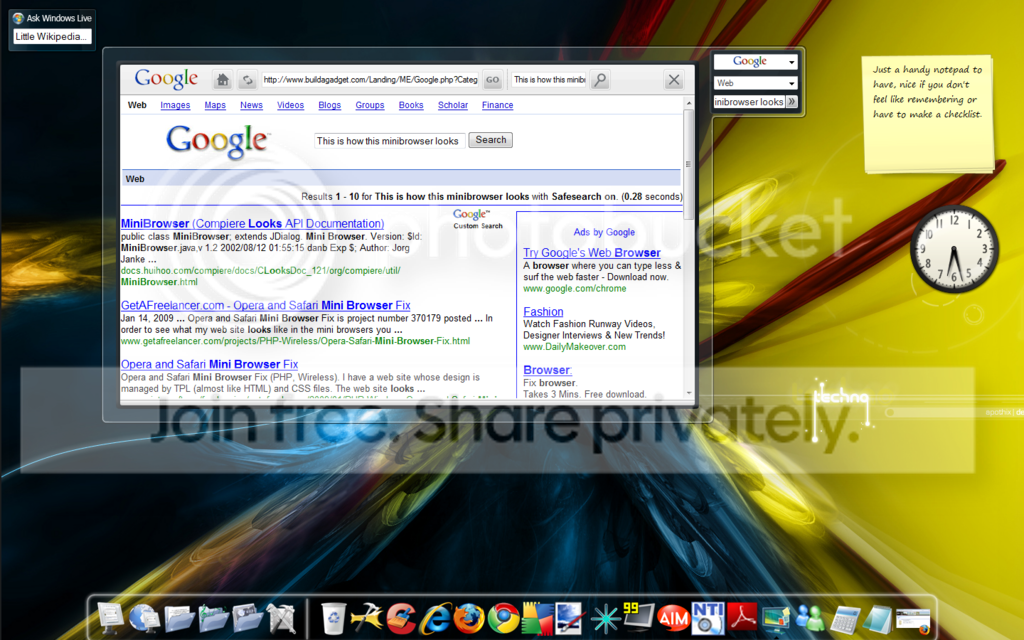This screenshot has width=1024, height=640.
Task: Open the Scholar link on Google
Action: click(453, 105)
